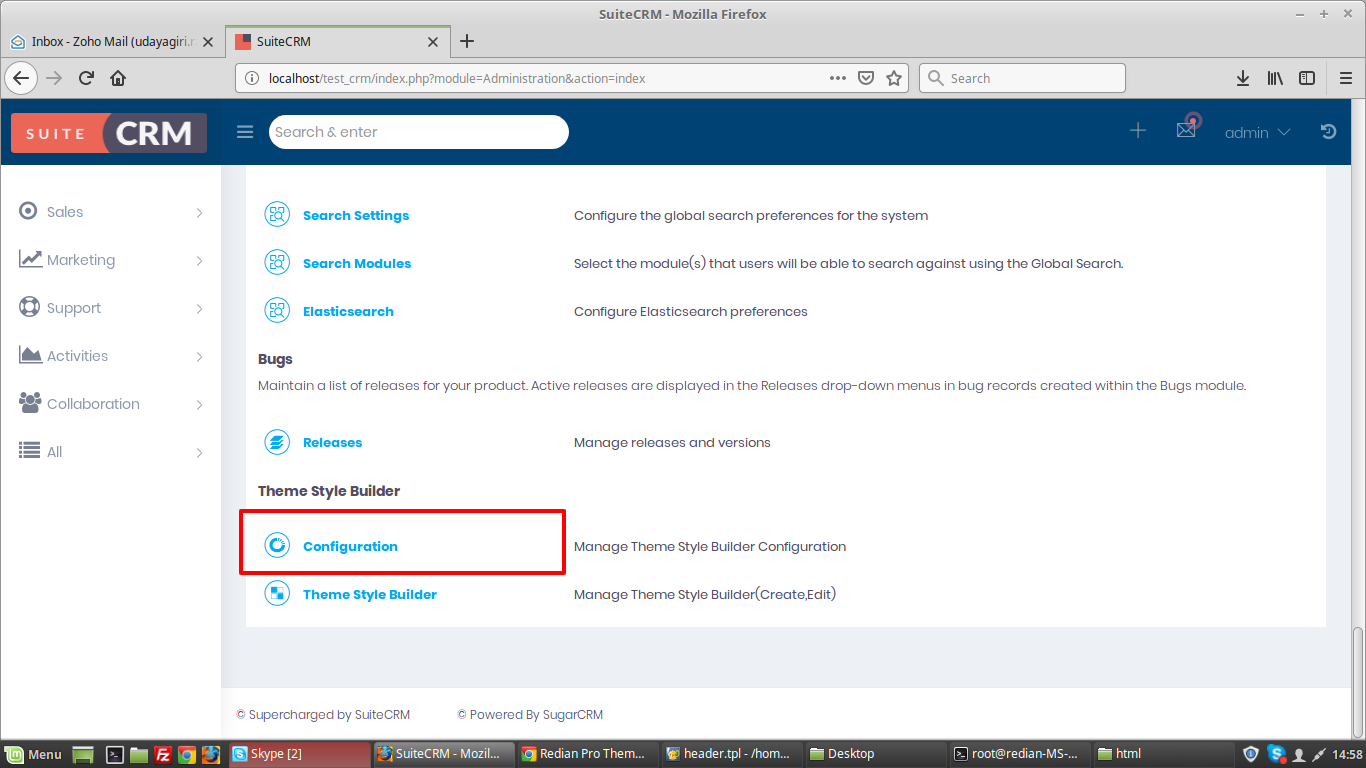Open Firefox hamburger application menu
Viewport: 1366px width, 768px height.
[x=1345, y=78]
